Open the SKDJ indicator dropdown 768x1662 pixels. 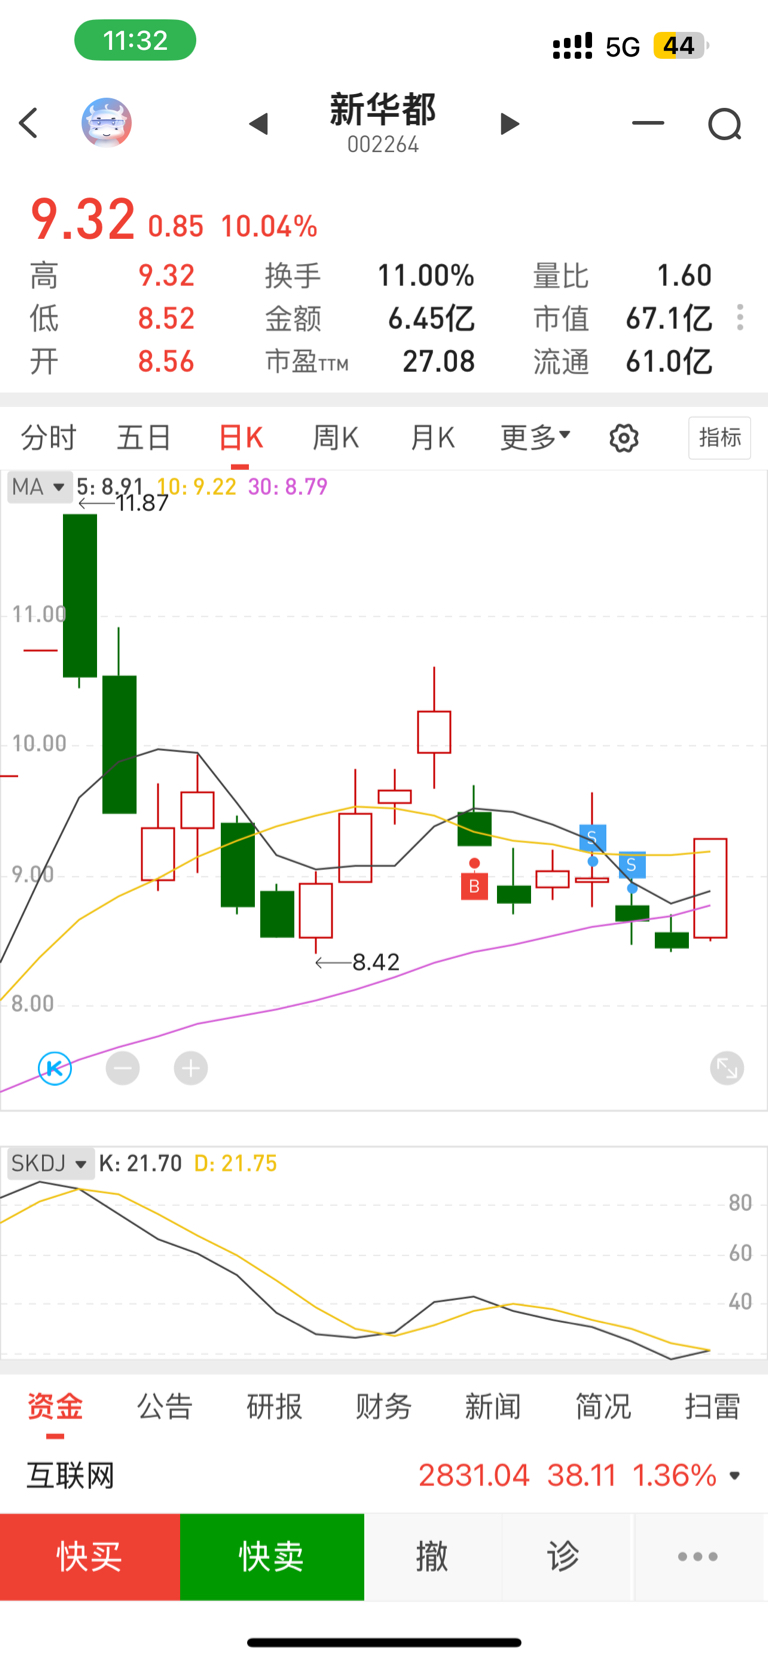[x=49, y=1163]
